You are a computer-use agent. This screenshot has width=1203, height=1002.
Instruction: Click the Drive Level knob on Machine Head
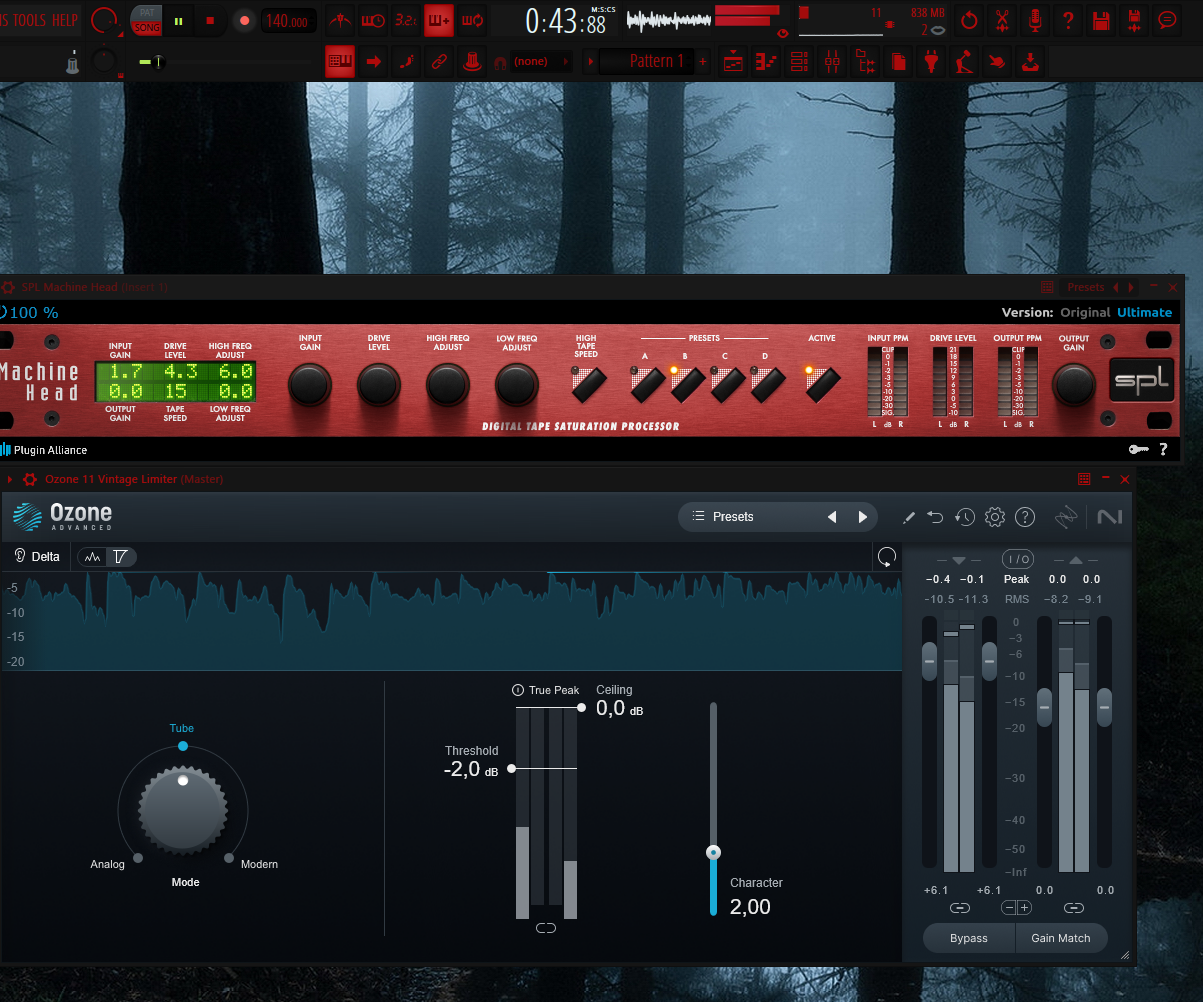click(x=379, y=385)
